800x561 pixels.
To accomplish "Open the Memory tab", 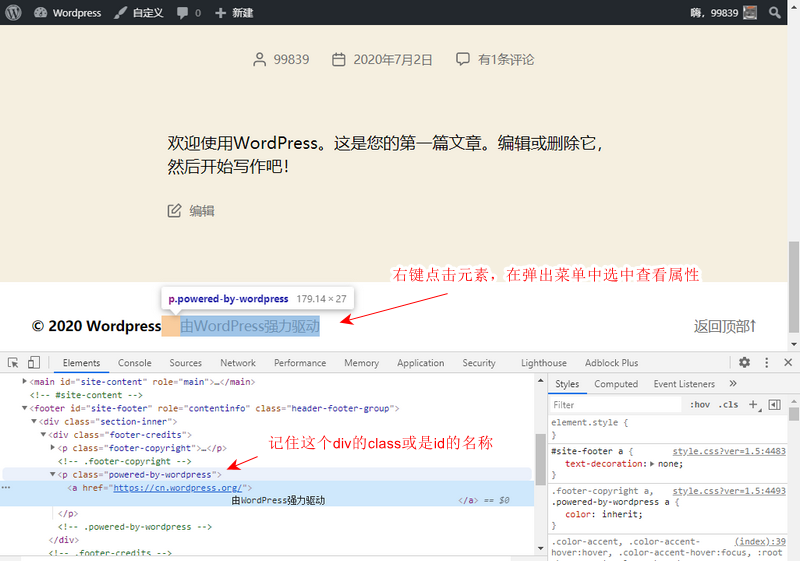I will (x=361, y=363).
